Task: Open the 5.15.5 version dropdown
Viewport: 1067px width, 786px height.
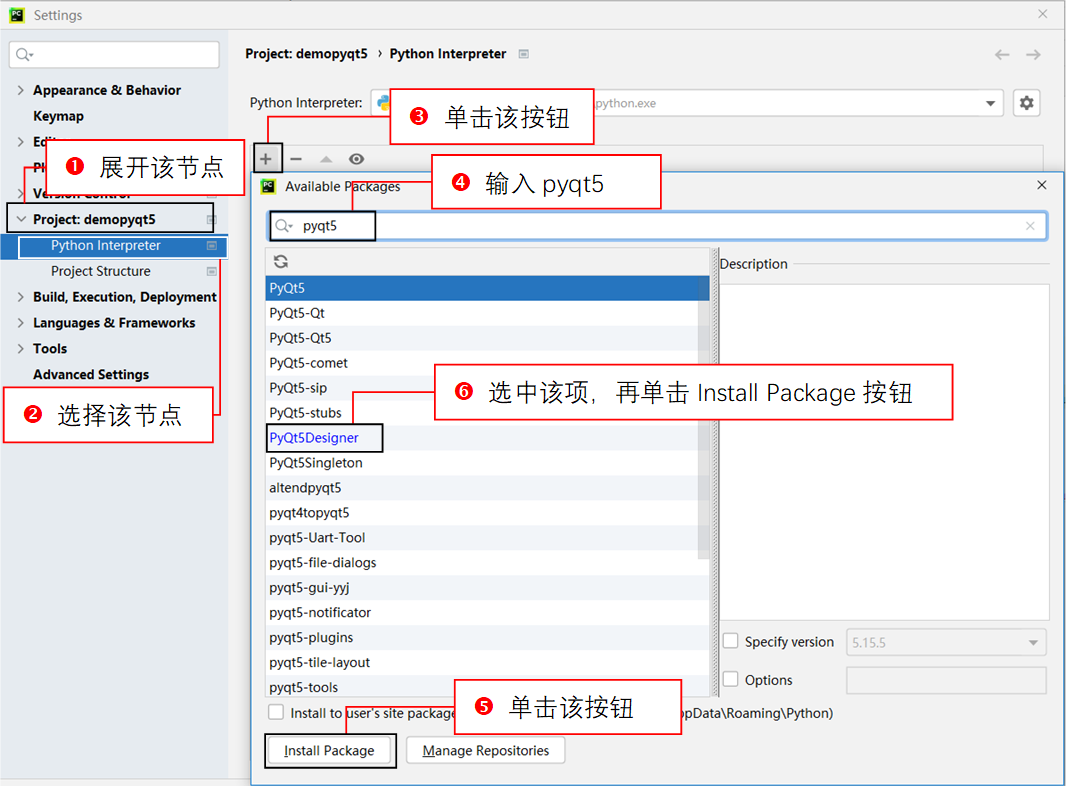Action: point(1033,642)
